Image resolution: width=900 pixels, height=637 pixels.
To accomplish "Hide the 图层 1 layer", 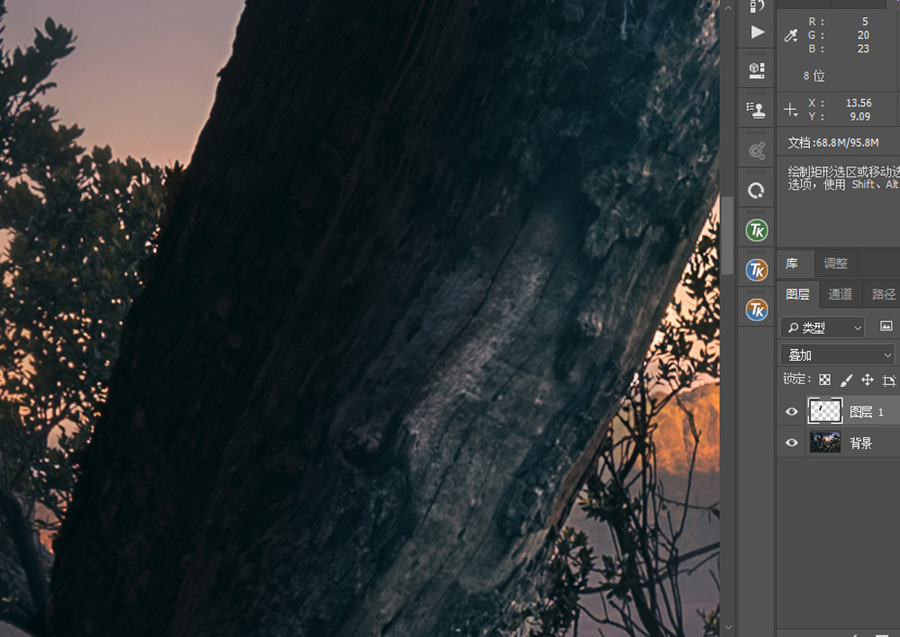I will pyautogui.click(x=792, y=411).
